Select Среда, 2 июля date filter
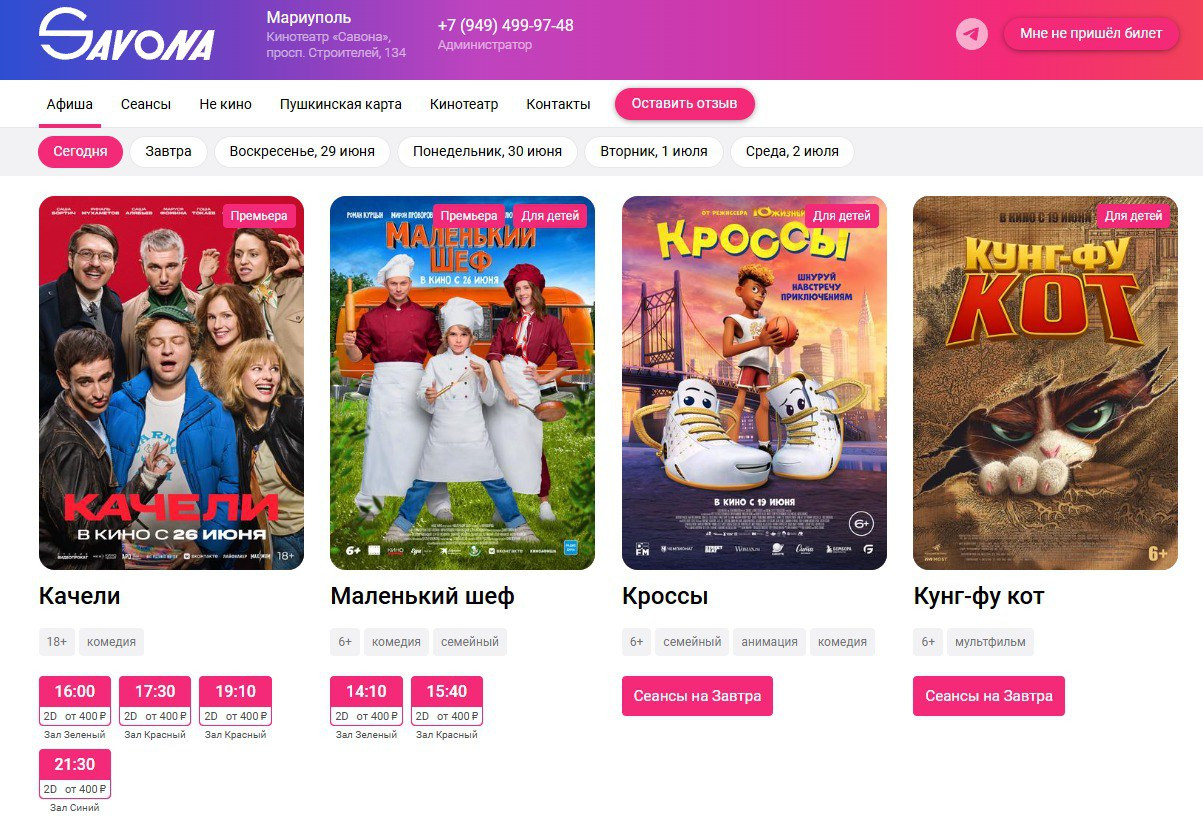 tap(792, 152)
